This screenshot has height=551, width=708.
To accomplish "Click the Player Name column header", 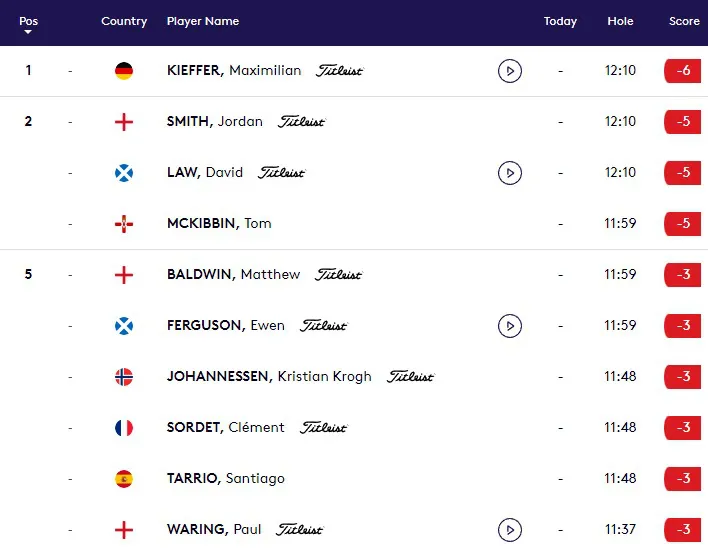I will (203, 21).
